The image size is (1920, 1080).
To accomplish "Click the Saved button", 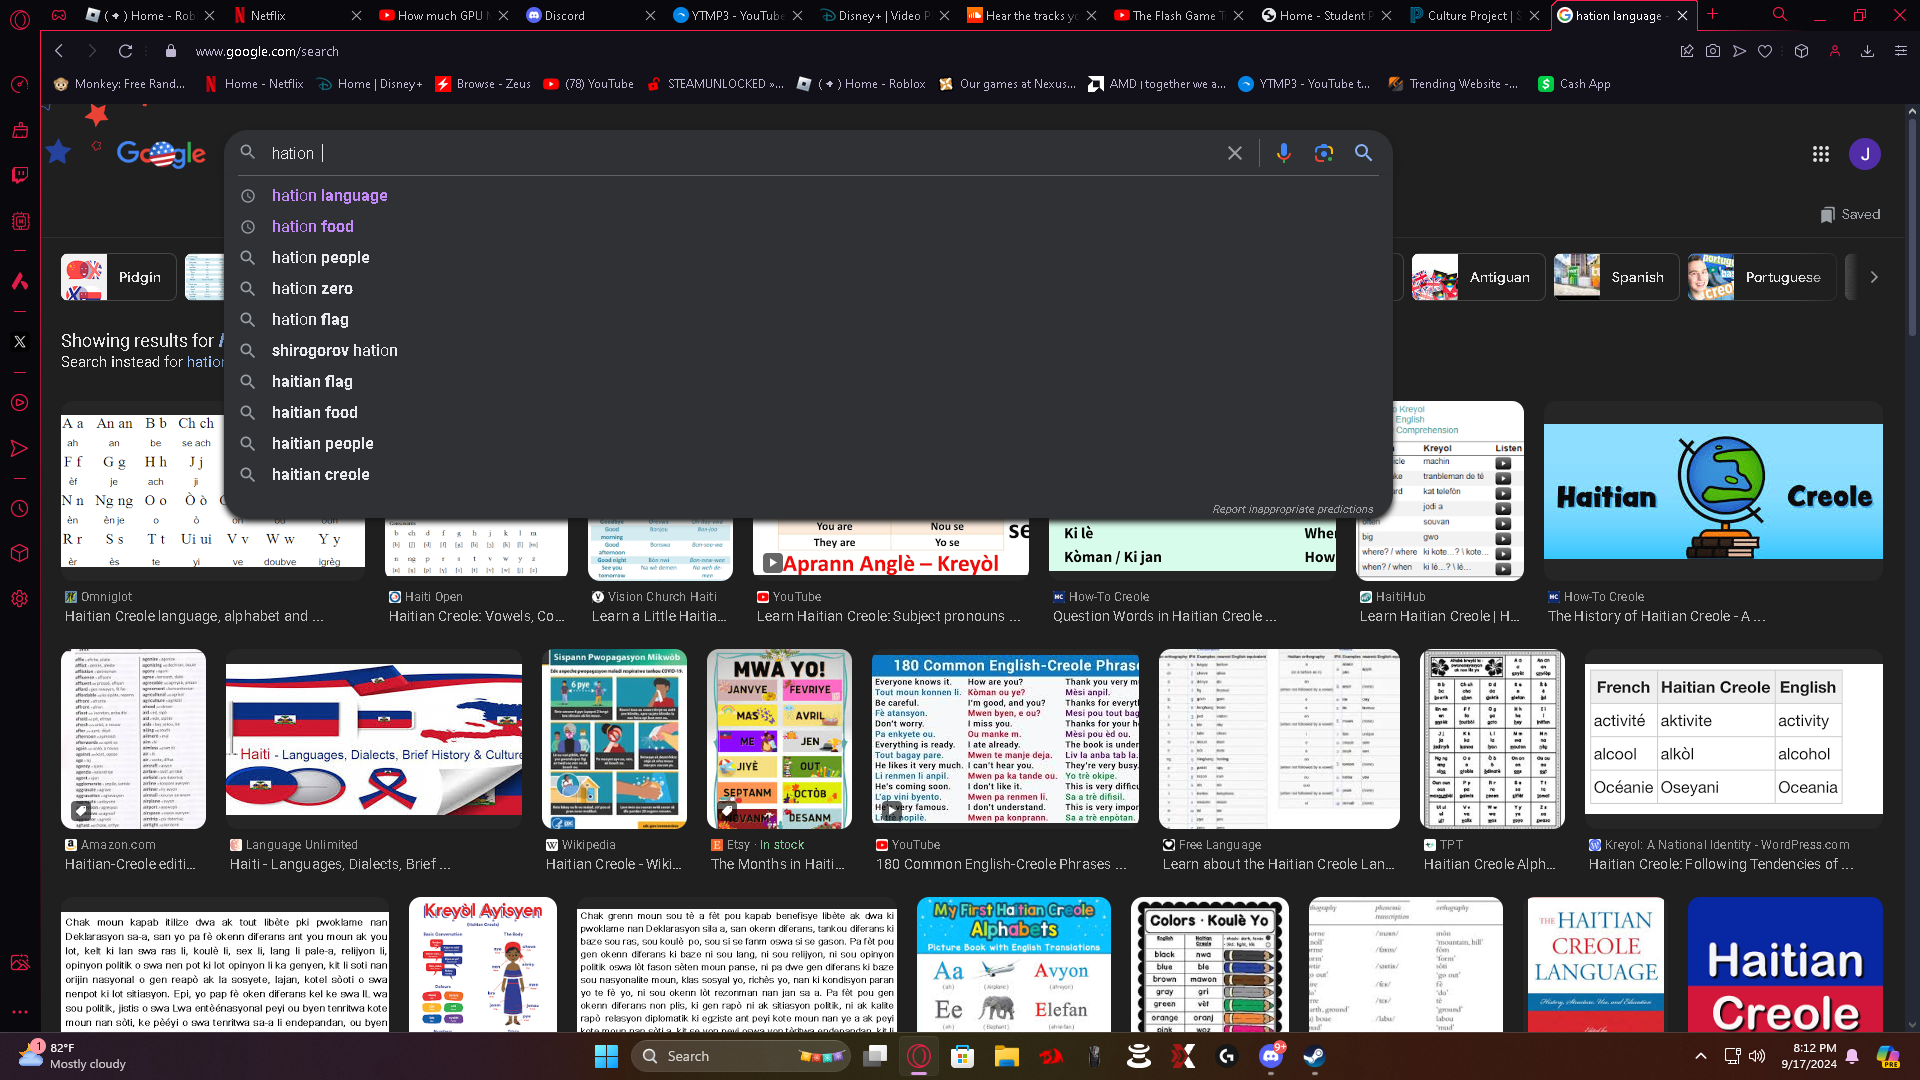I will click(1850, 214).
